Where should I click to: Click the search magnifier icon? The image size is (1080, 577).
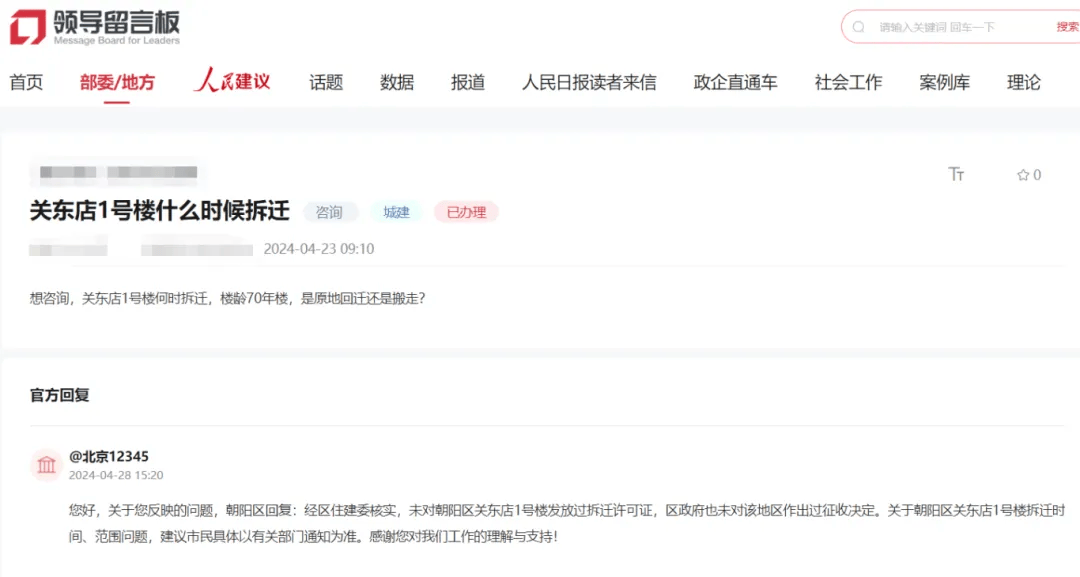click(858, 27)
